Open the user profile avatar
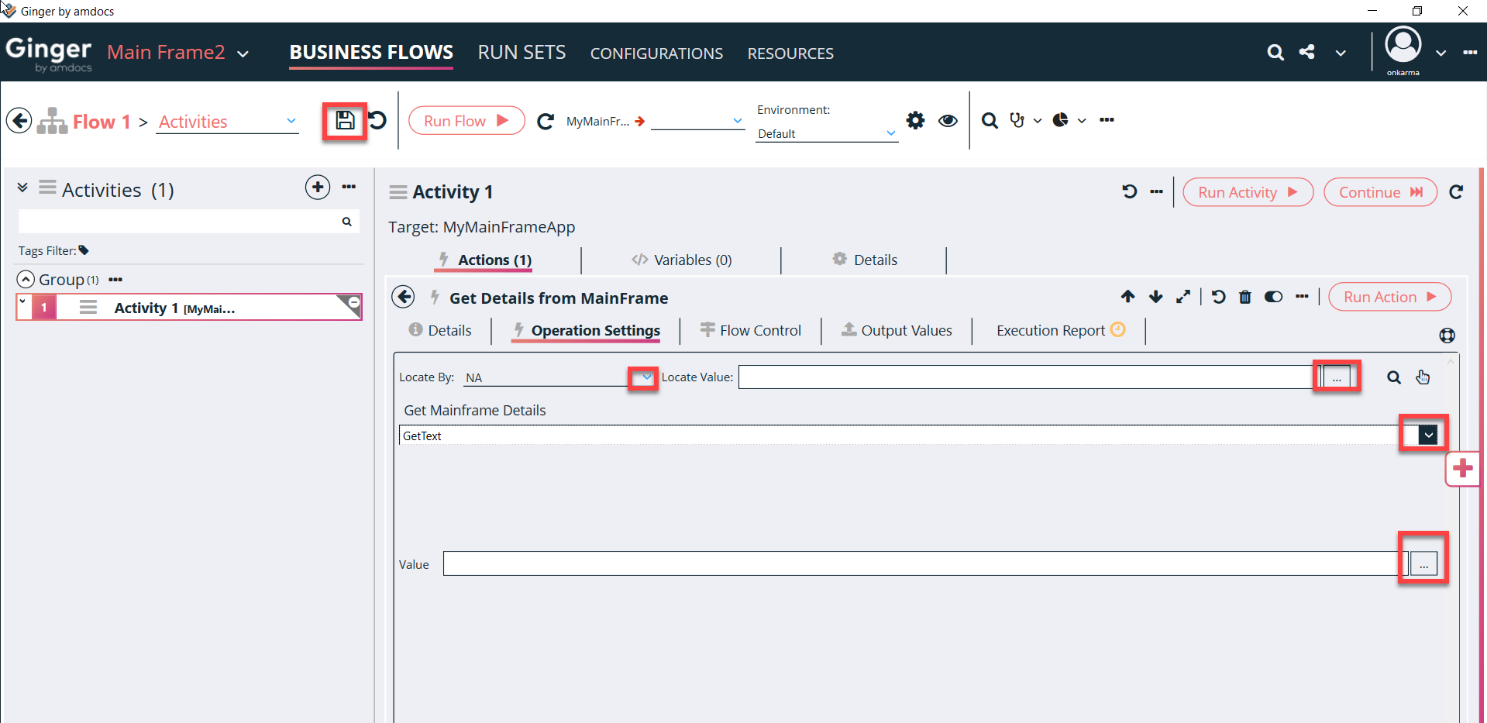This screenshot has height=723, width=1487. pyautogui.click(x=1404, y=46)
